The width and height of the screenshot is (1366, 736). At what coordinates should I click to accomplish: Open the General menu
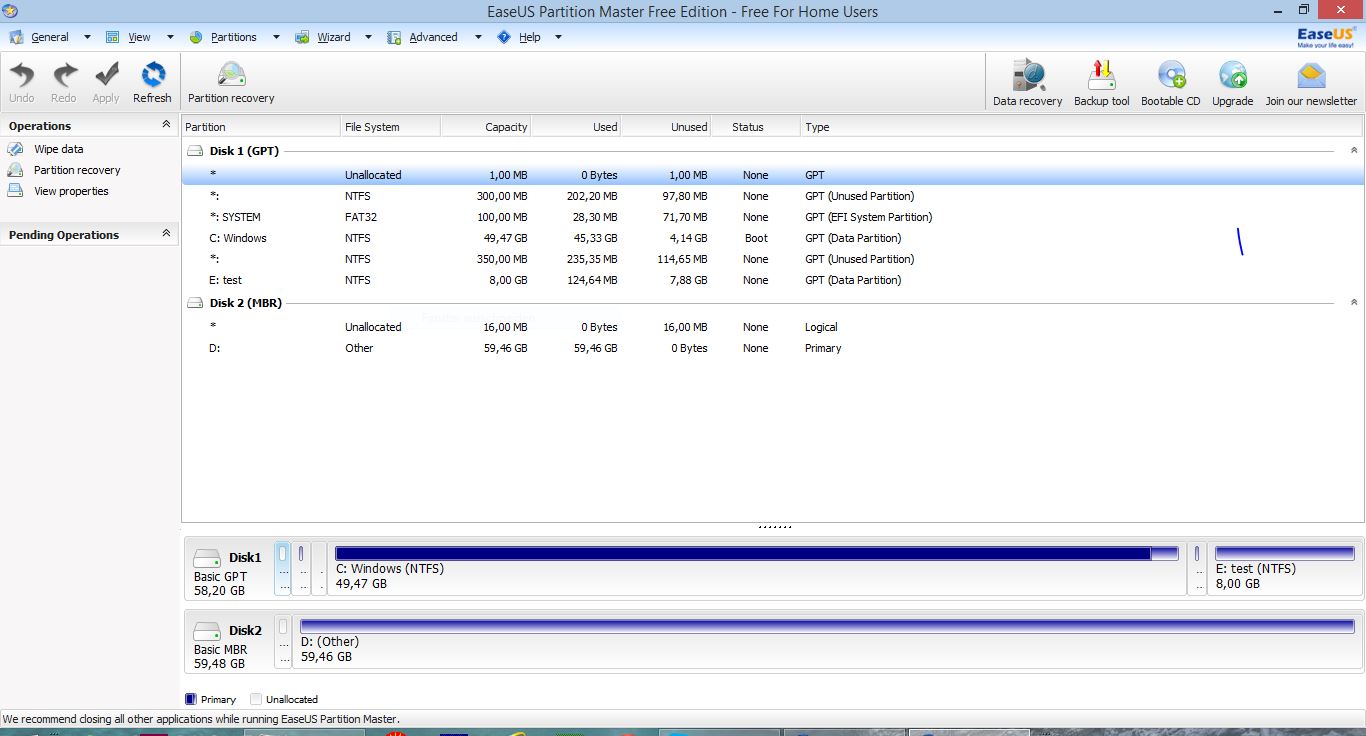[49, 37]
